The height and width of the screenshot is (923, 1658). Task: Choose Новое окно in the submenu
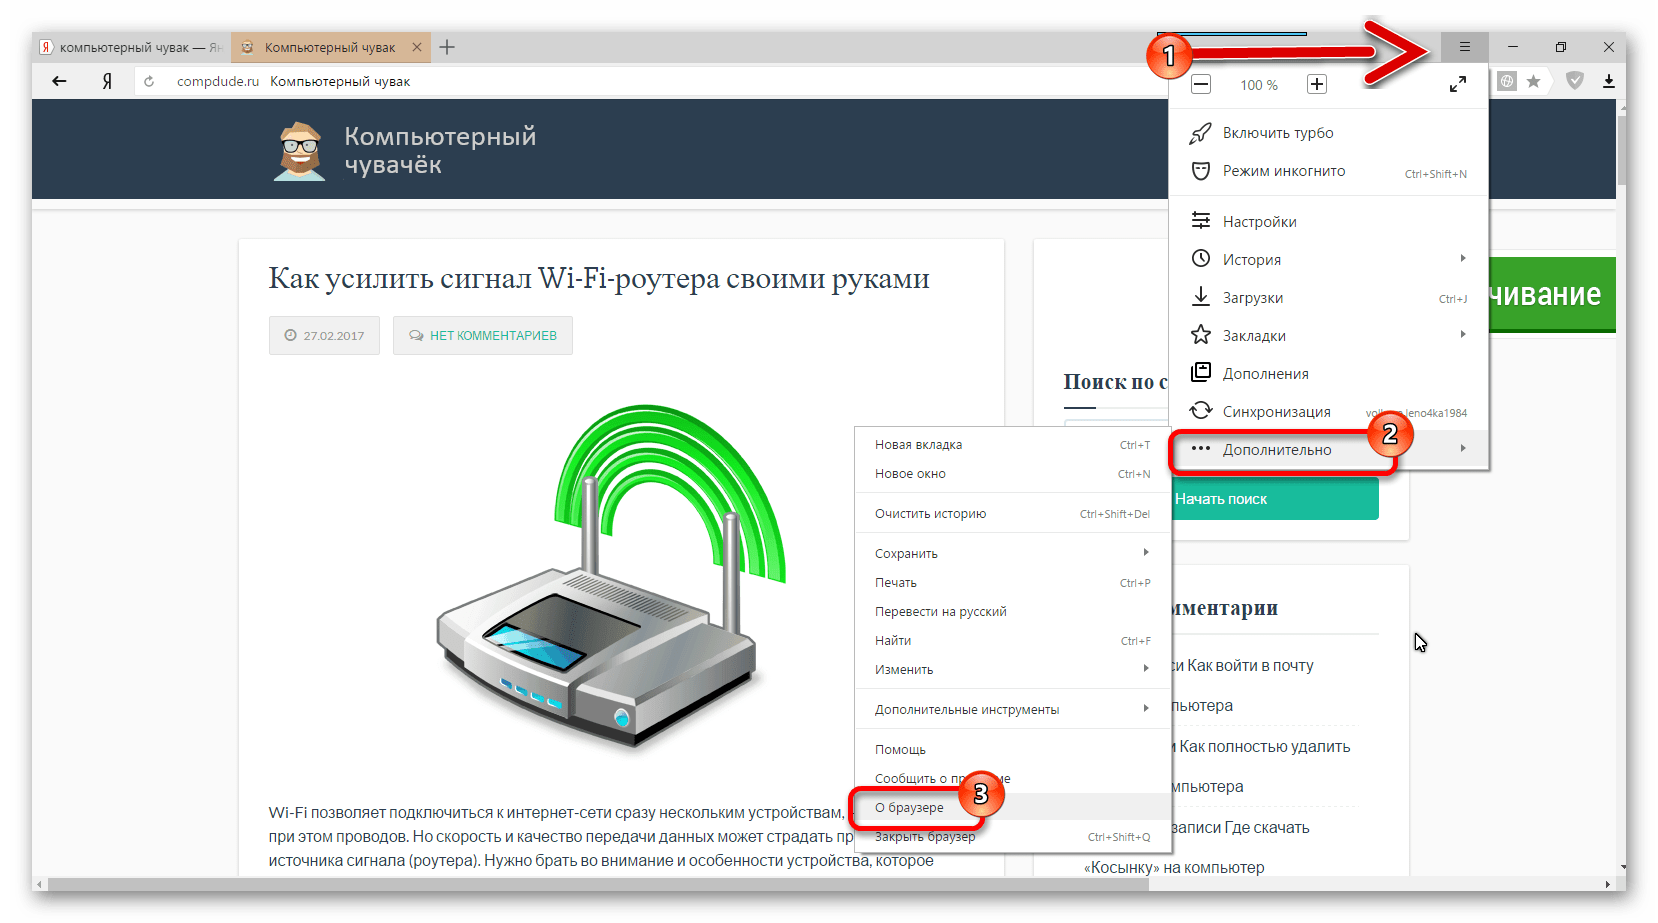[x=1012, y=474]
